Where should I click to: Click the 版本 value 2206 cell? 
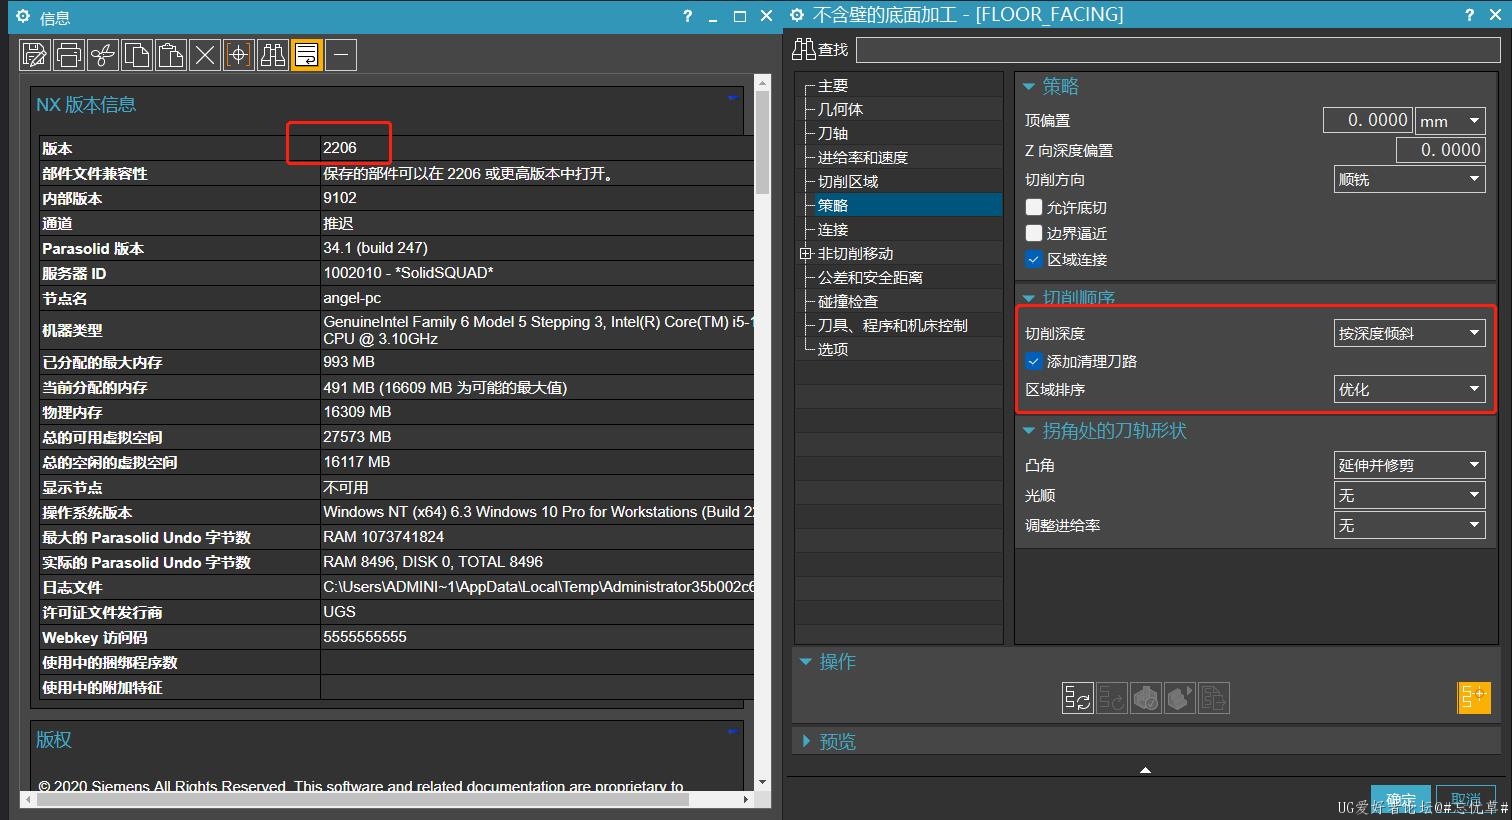point(537,147)
